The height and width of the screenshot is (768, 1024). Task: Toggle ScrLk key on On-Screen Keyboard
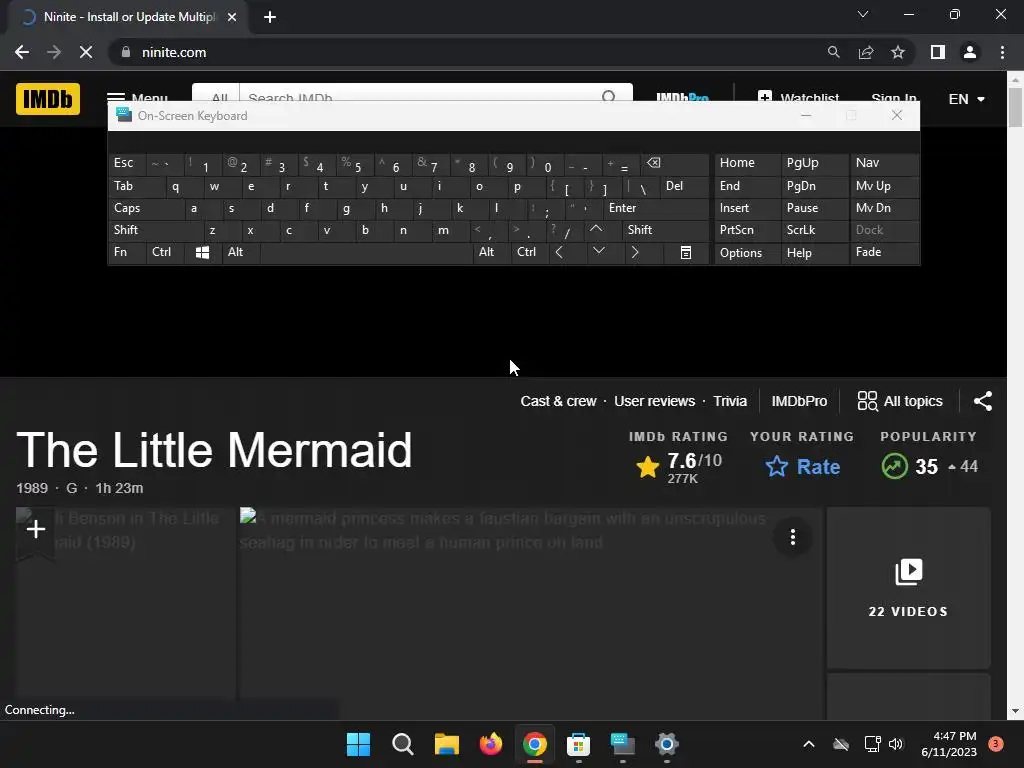814,230
